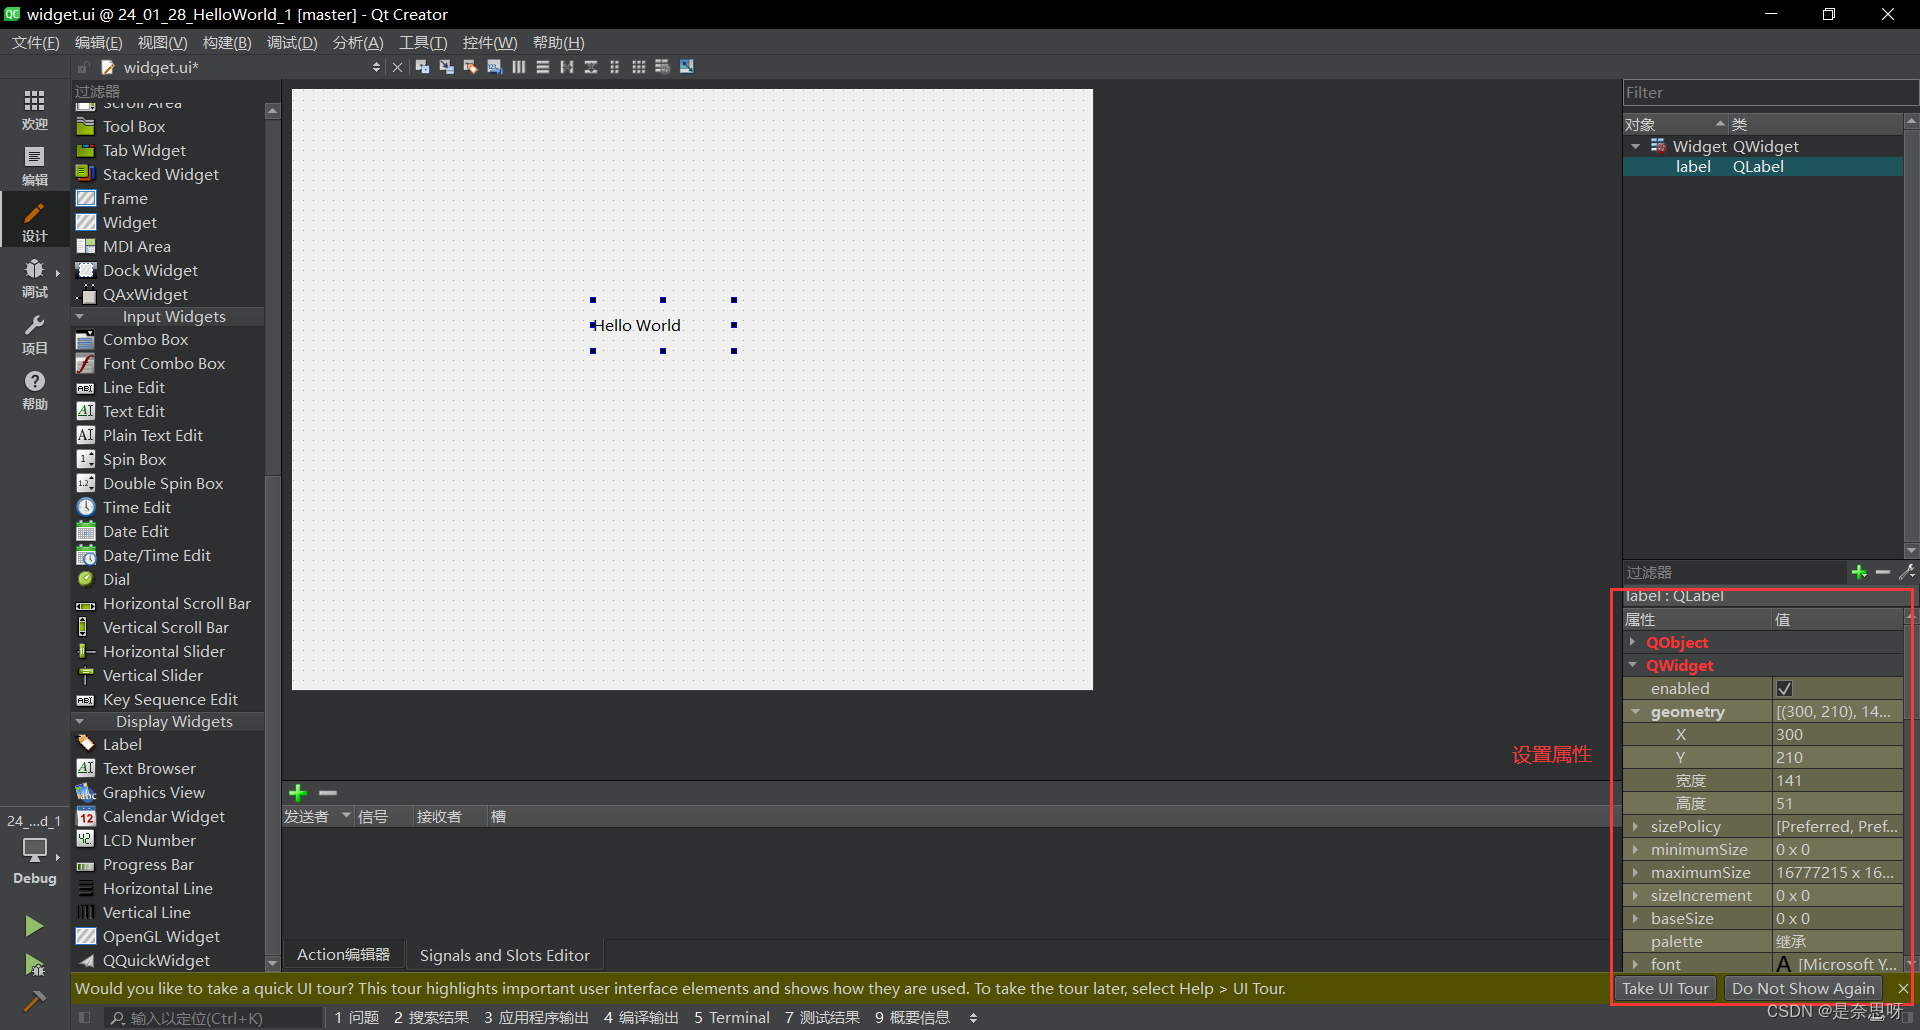Select the Edit Tab Order icon

coord(494,67)
